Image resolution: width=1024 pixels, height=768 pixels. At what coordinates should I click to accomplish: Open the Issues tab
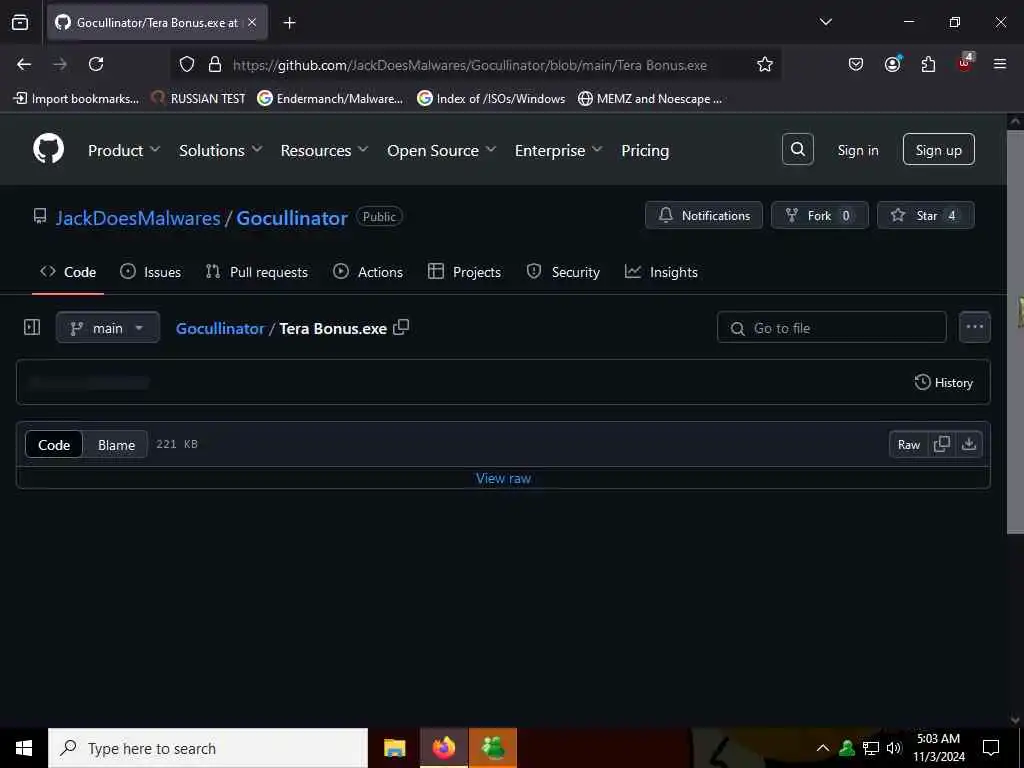click(151, 272)
